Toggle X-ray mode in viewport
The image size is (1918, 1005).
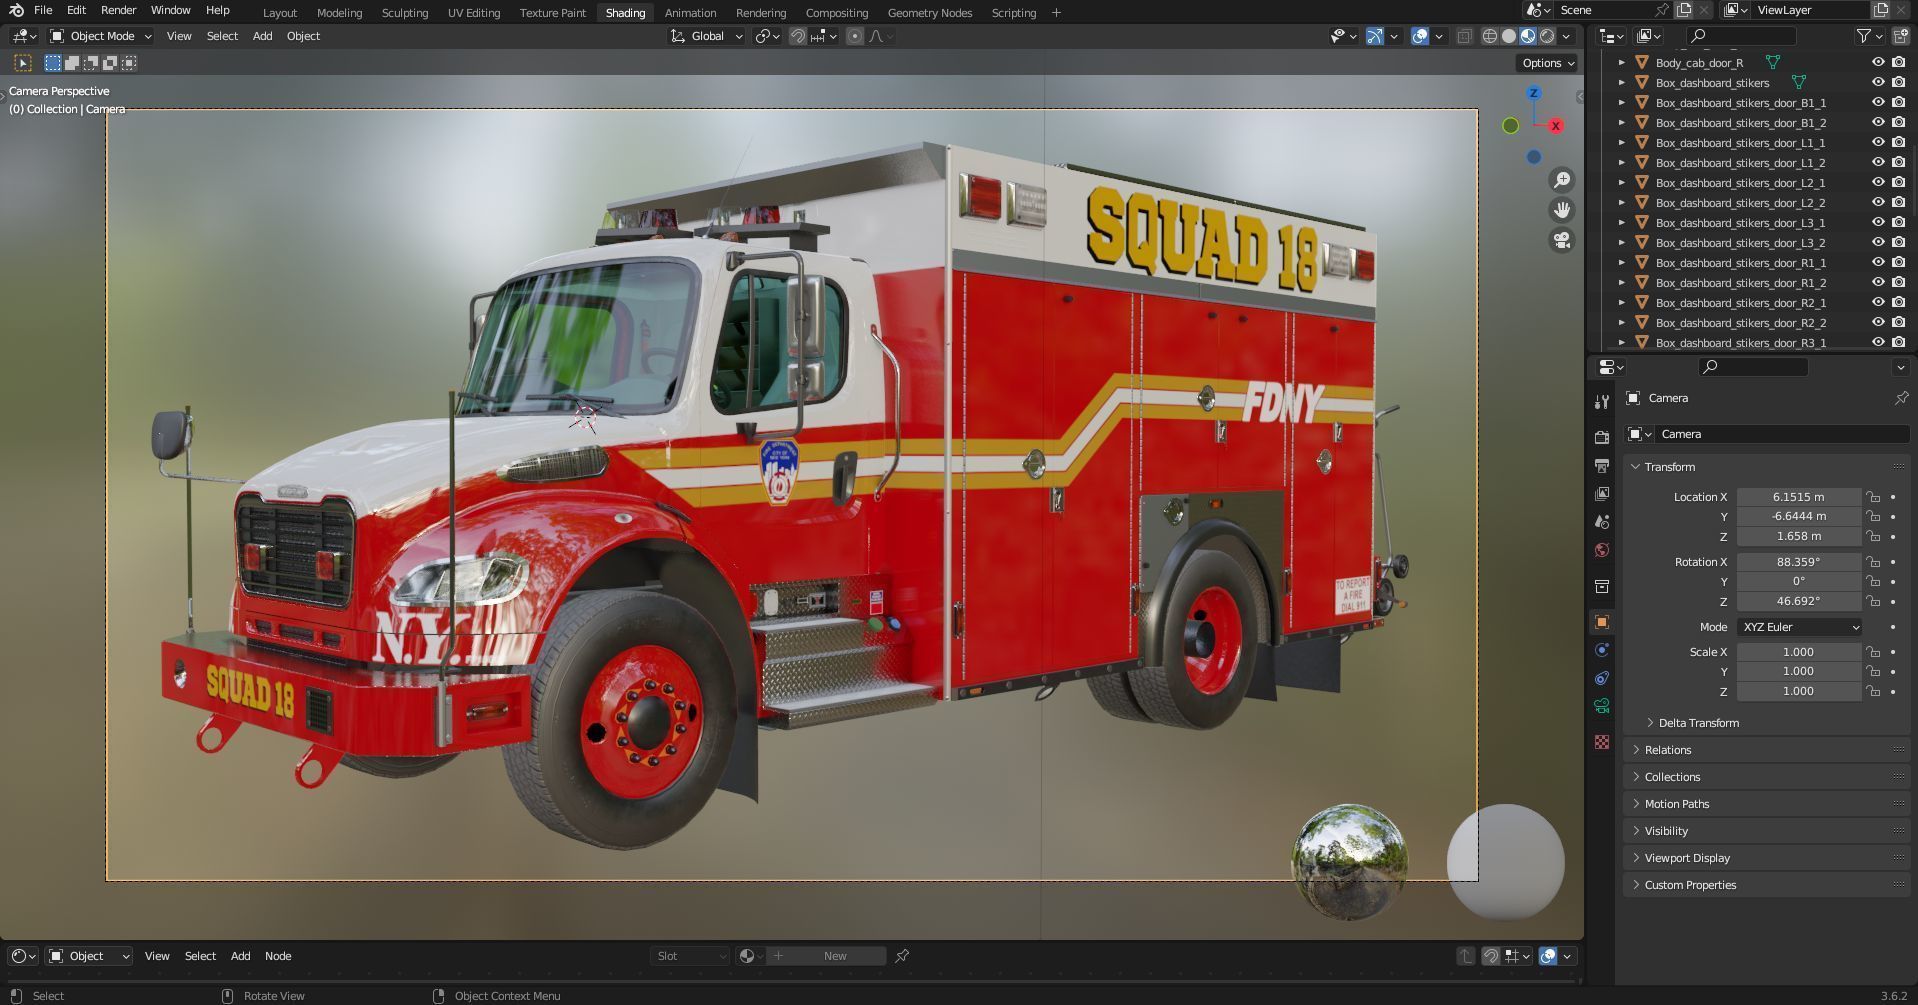[1464, 36]
